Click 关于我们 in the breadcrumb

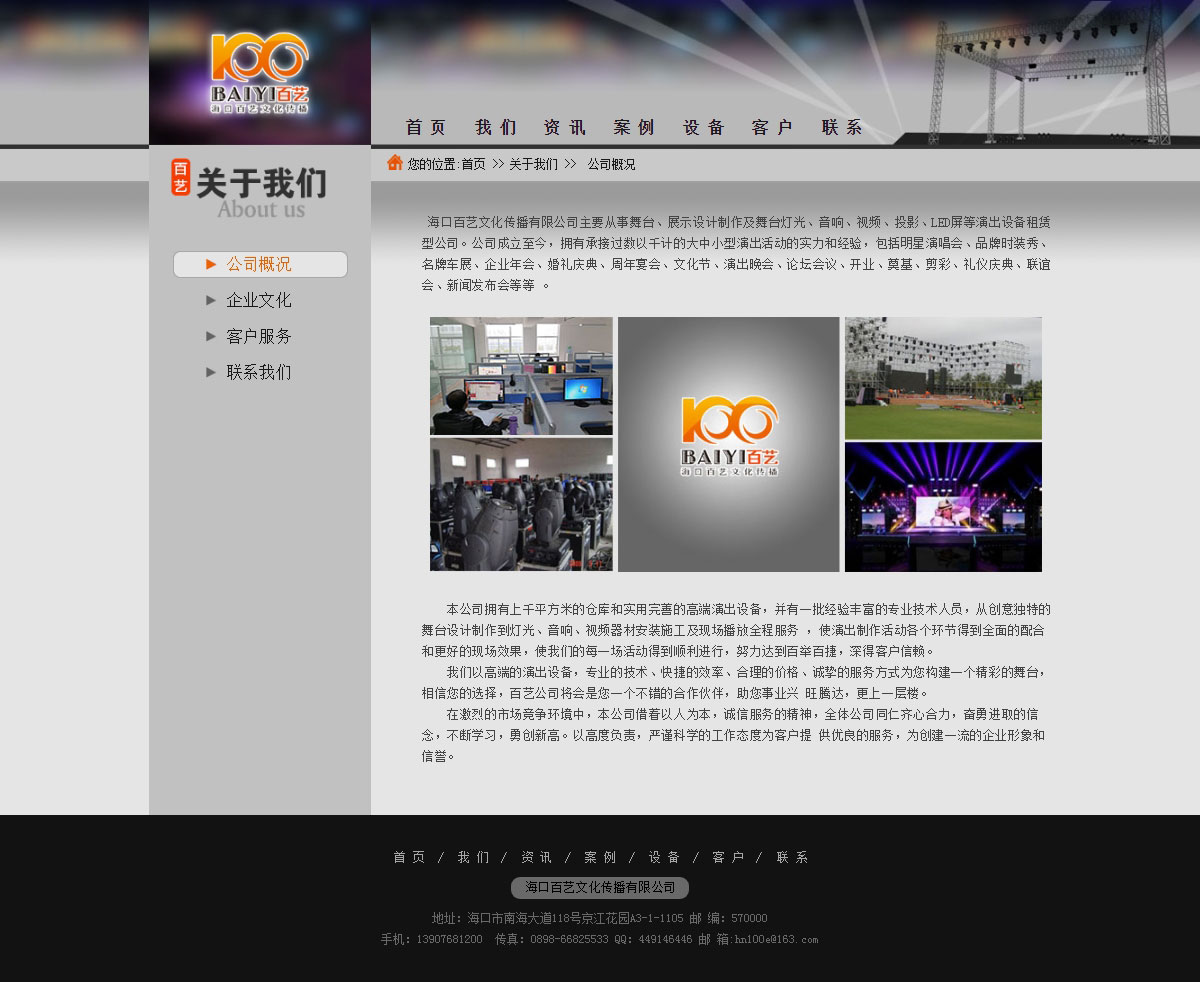point(533,164)
